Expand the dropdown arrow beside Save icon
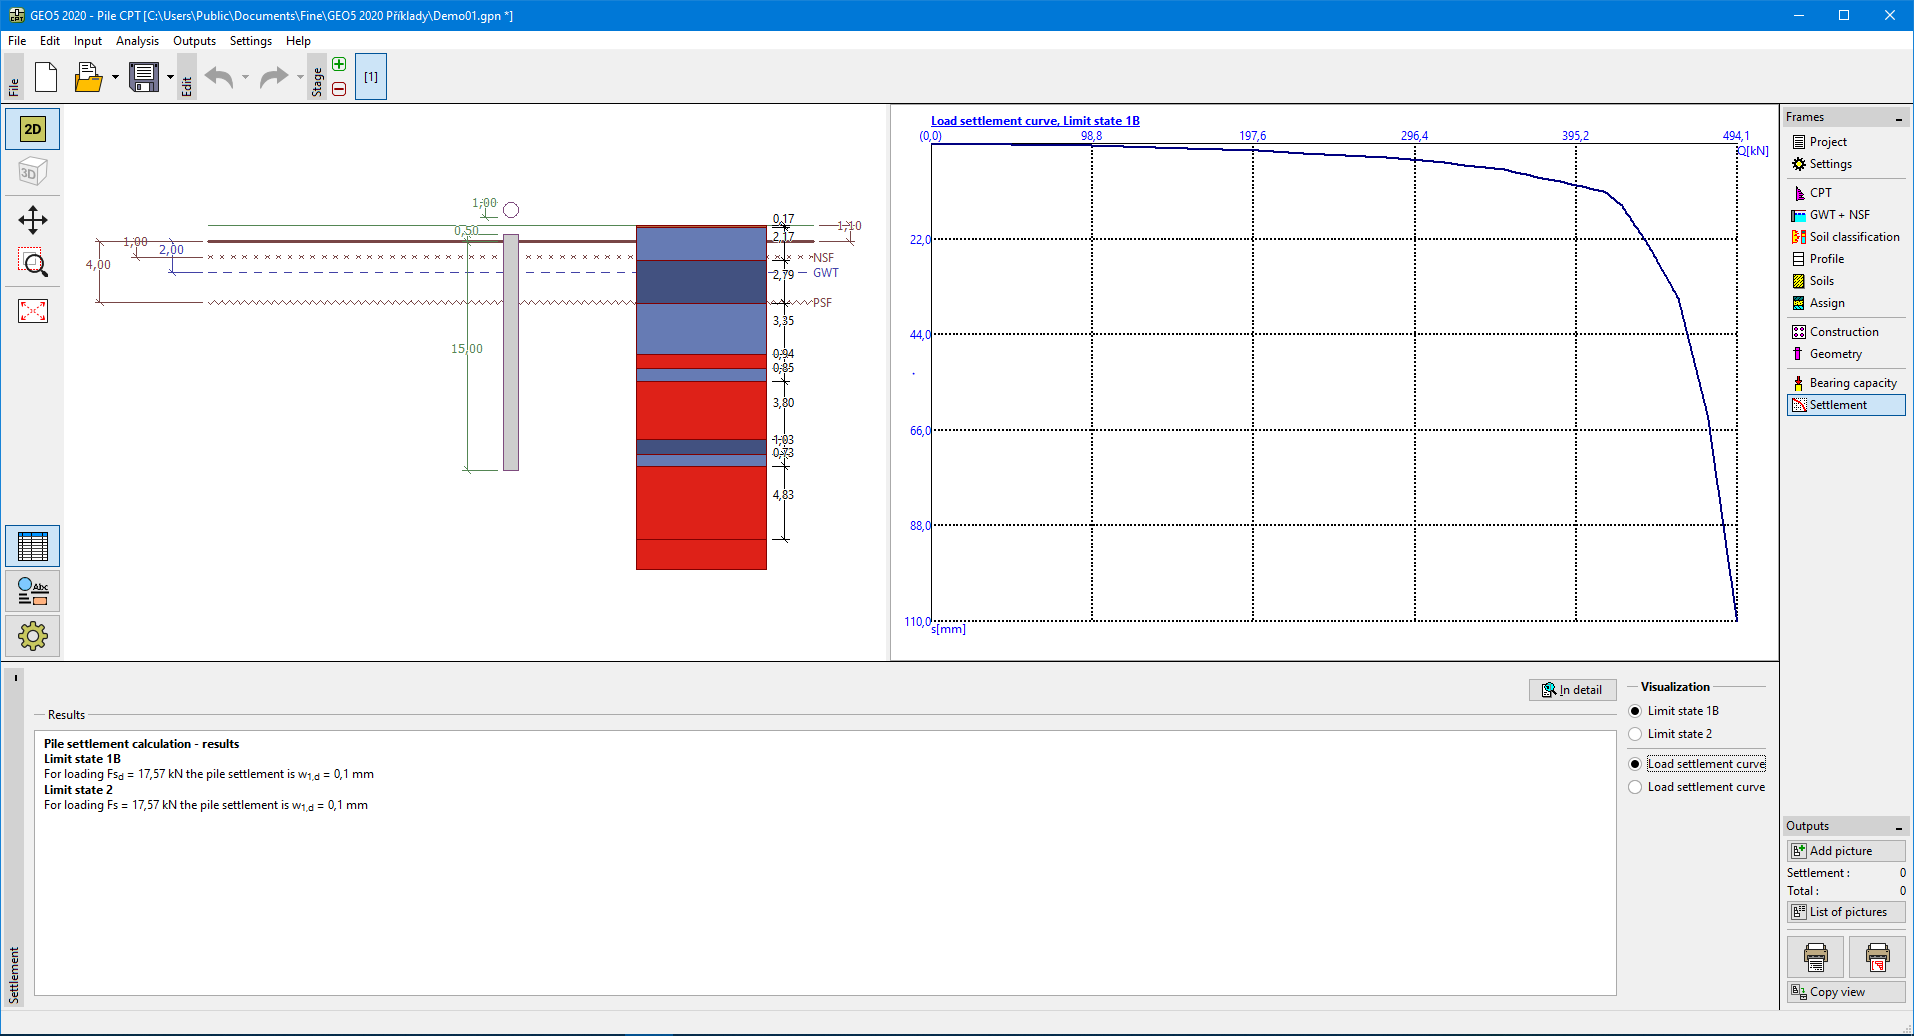1914x1036 pixels. point(170,77)
